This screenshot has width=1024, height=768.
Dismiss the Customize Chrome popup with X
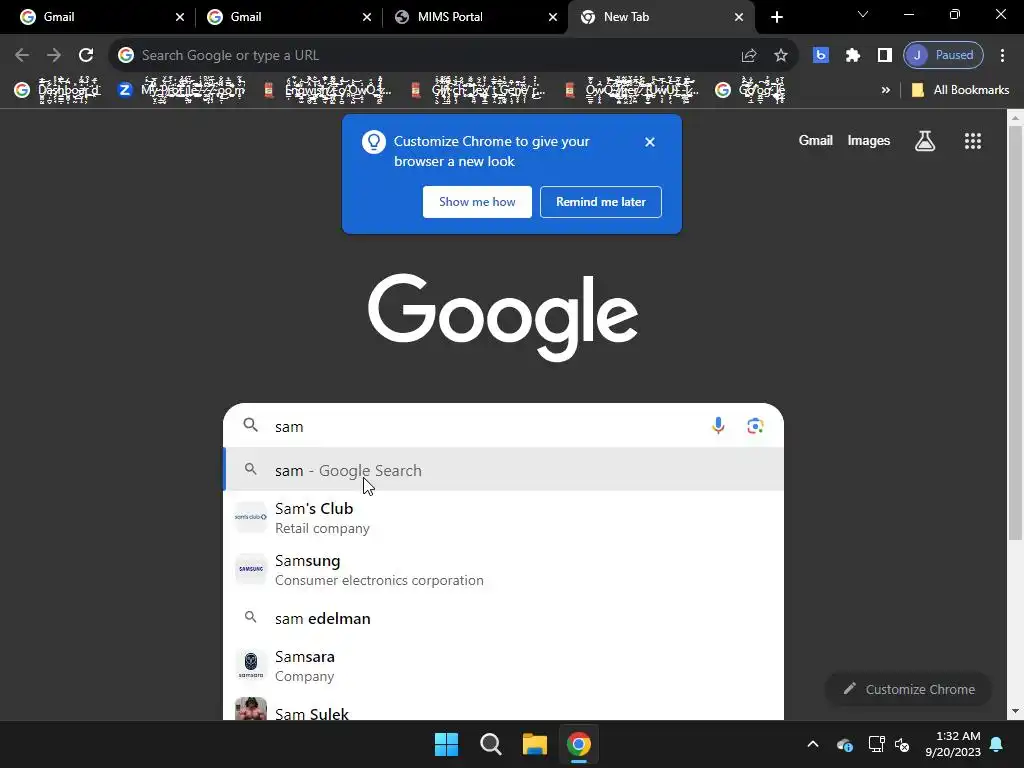[x=649, y=142]
